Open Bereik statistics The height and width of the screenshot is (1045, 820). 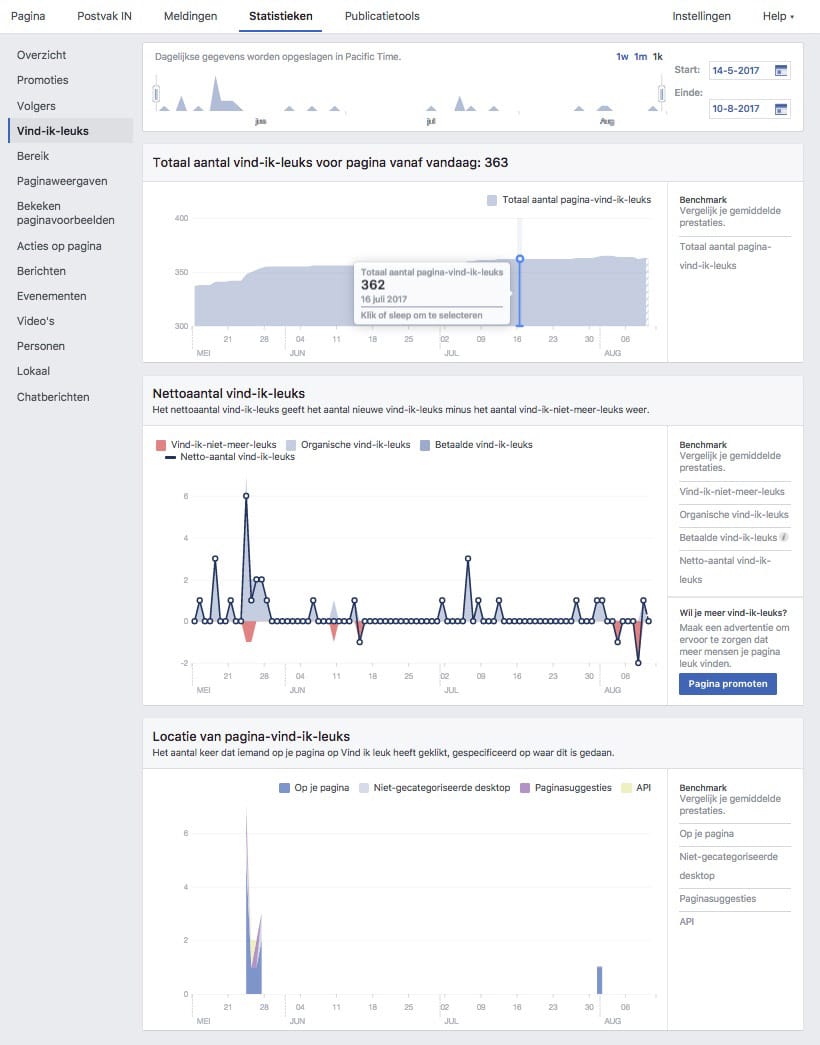coord(33,156)
